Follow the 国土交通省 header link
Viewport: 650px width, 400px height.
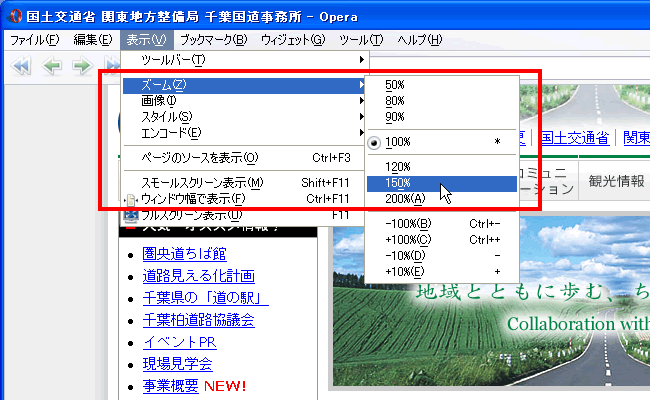tap(575, 138)
